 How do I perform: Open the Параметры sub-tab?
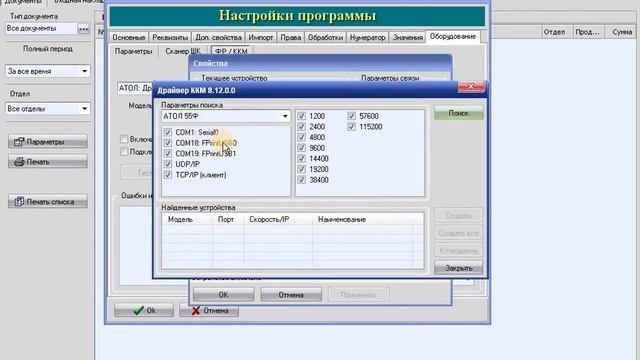(133, 51)
